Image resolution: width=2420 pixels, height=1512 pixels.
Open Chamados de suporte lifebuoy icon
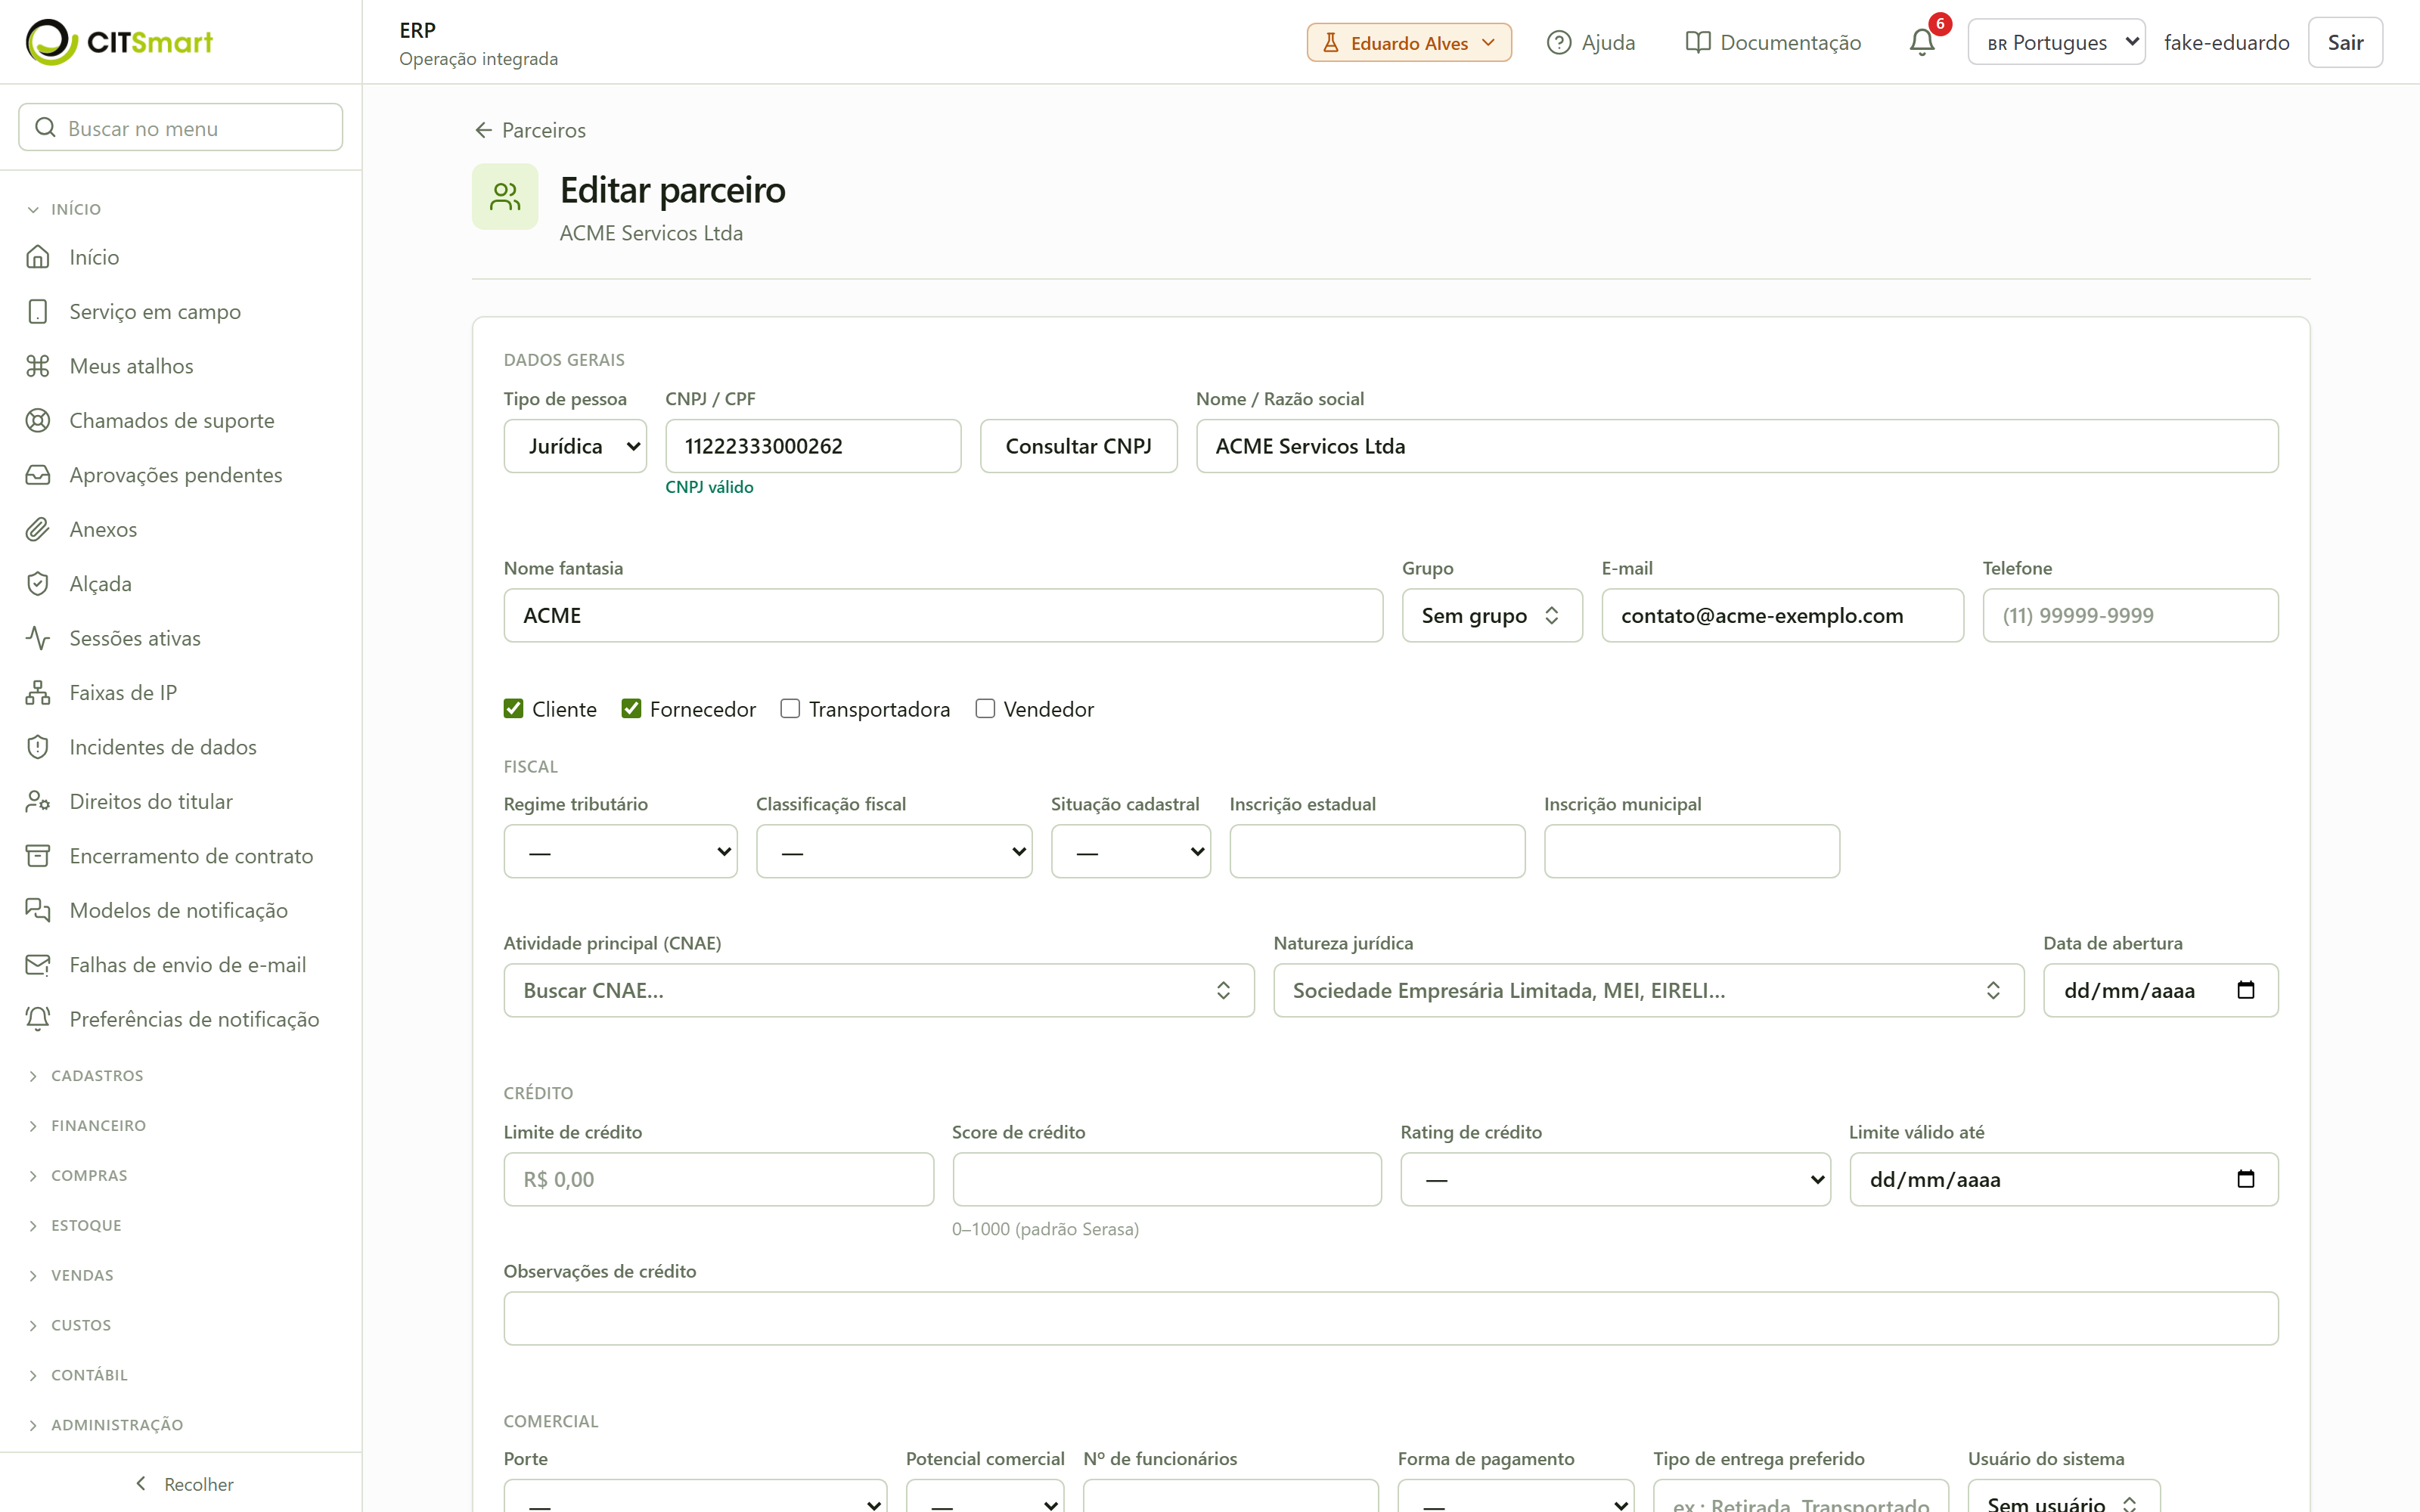coord(38,421)
